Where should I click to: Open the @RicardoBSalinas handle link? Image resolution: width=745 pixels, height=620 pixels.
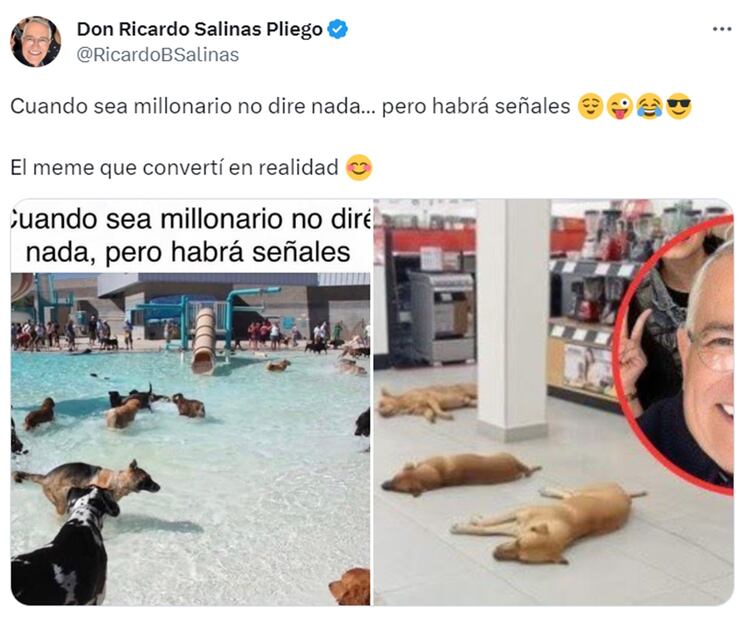[158, 55]
